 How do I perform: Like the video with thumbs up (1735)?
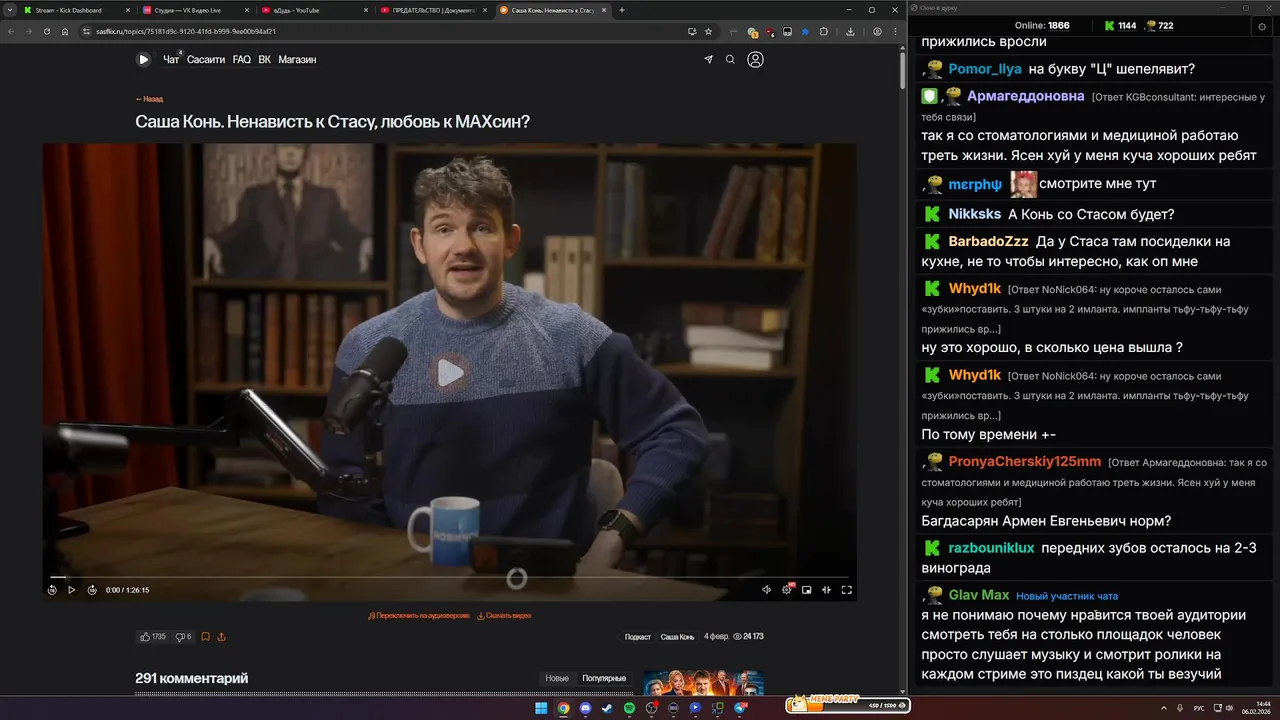point(153,637)
